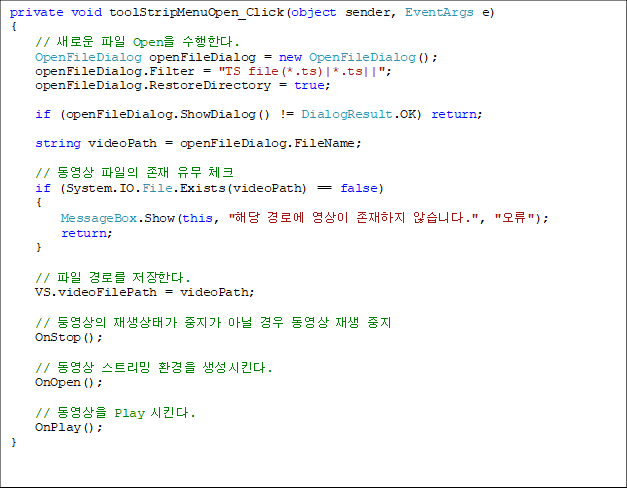The image size is (627, 490).
Task: Click the comment '// 동영상을 Play 시킨다.'
Action: coord(115,412)
